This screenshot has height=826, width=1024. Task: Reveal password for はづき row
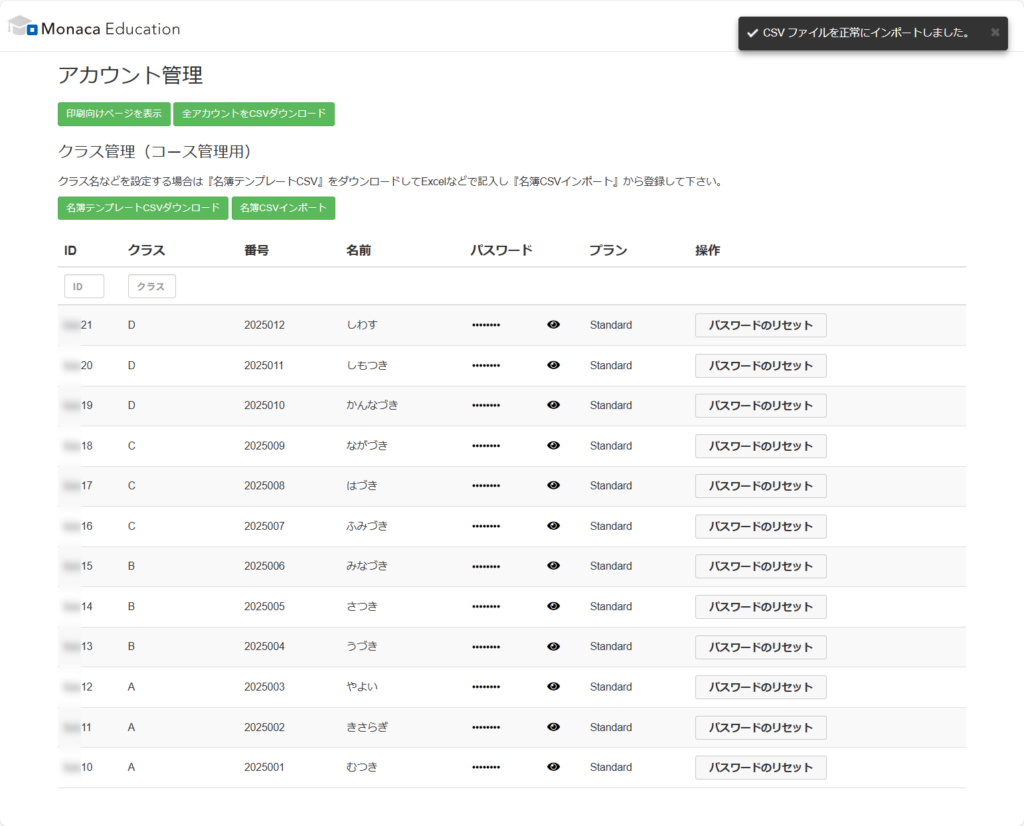pyautogui.click(x=553, y=485)
